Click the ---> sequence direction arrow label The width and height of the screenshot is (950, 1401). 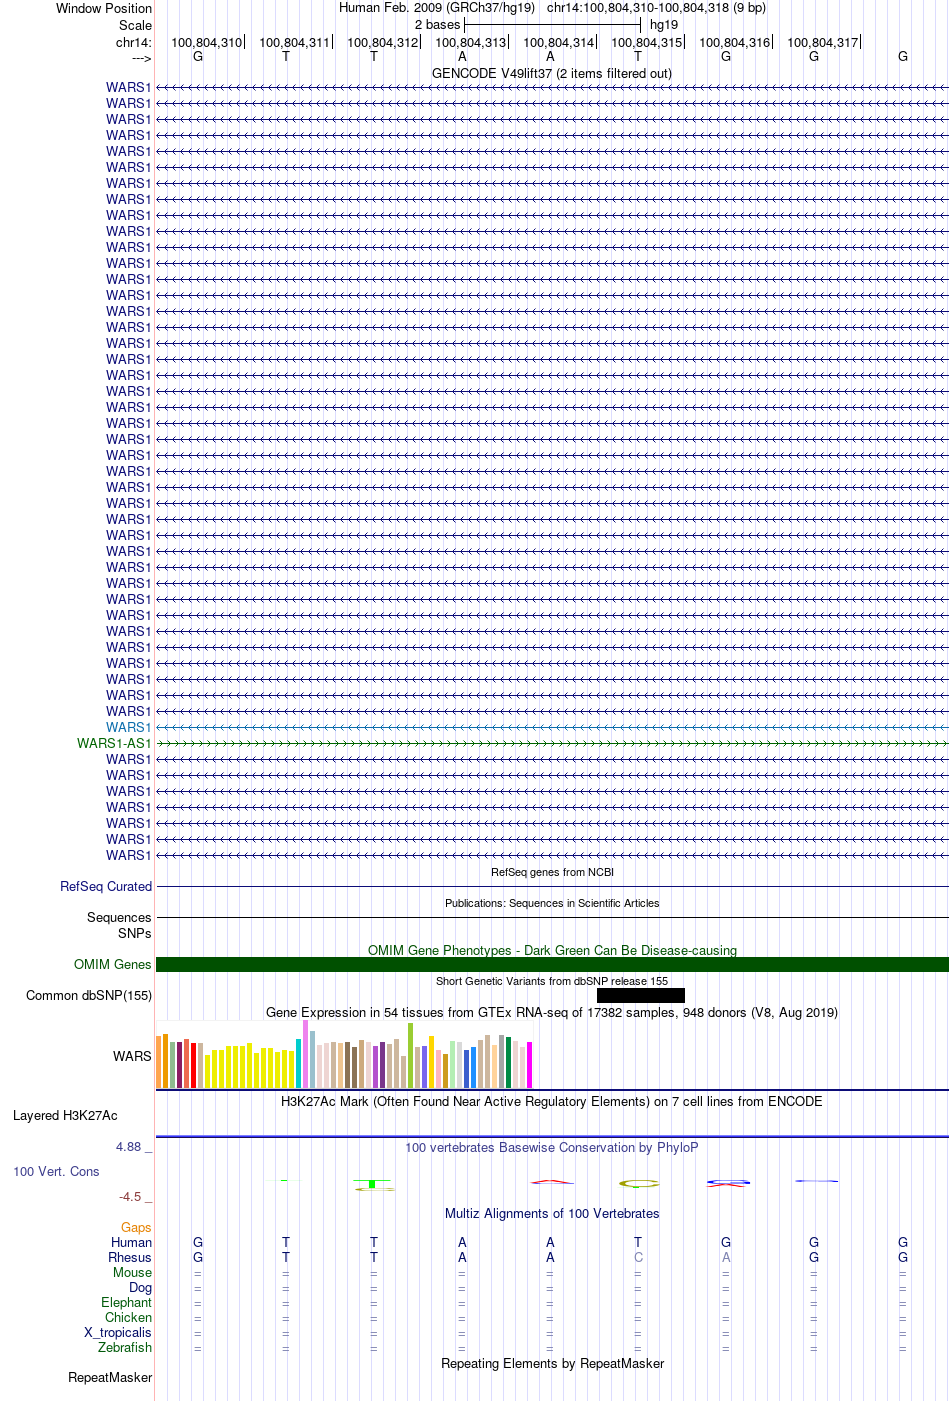coord(141,58)
